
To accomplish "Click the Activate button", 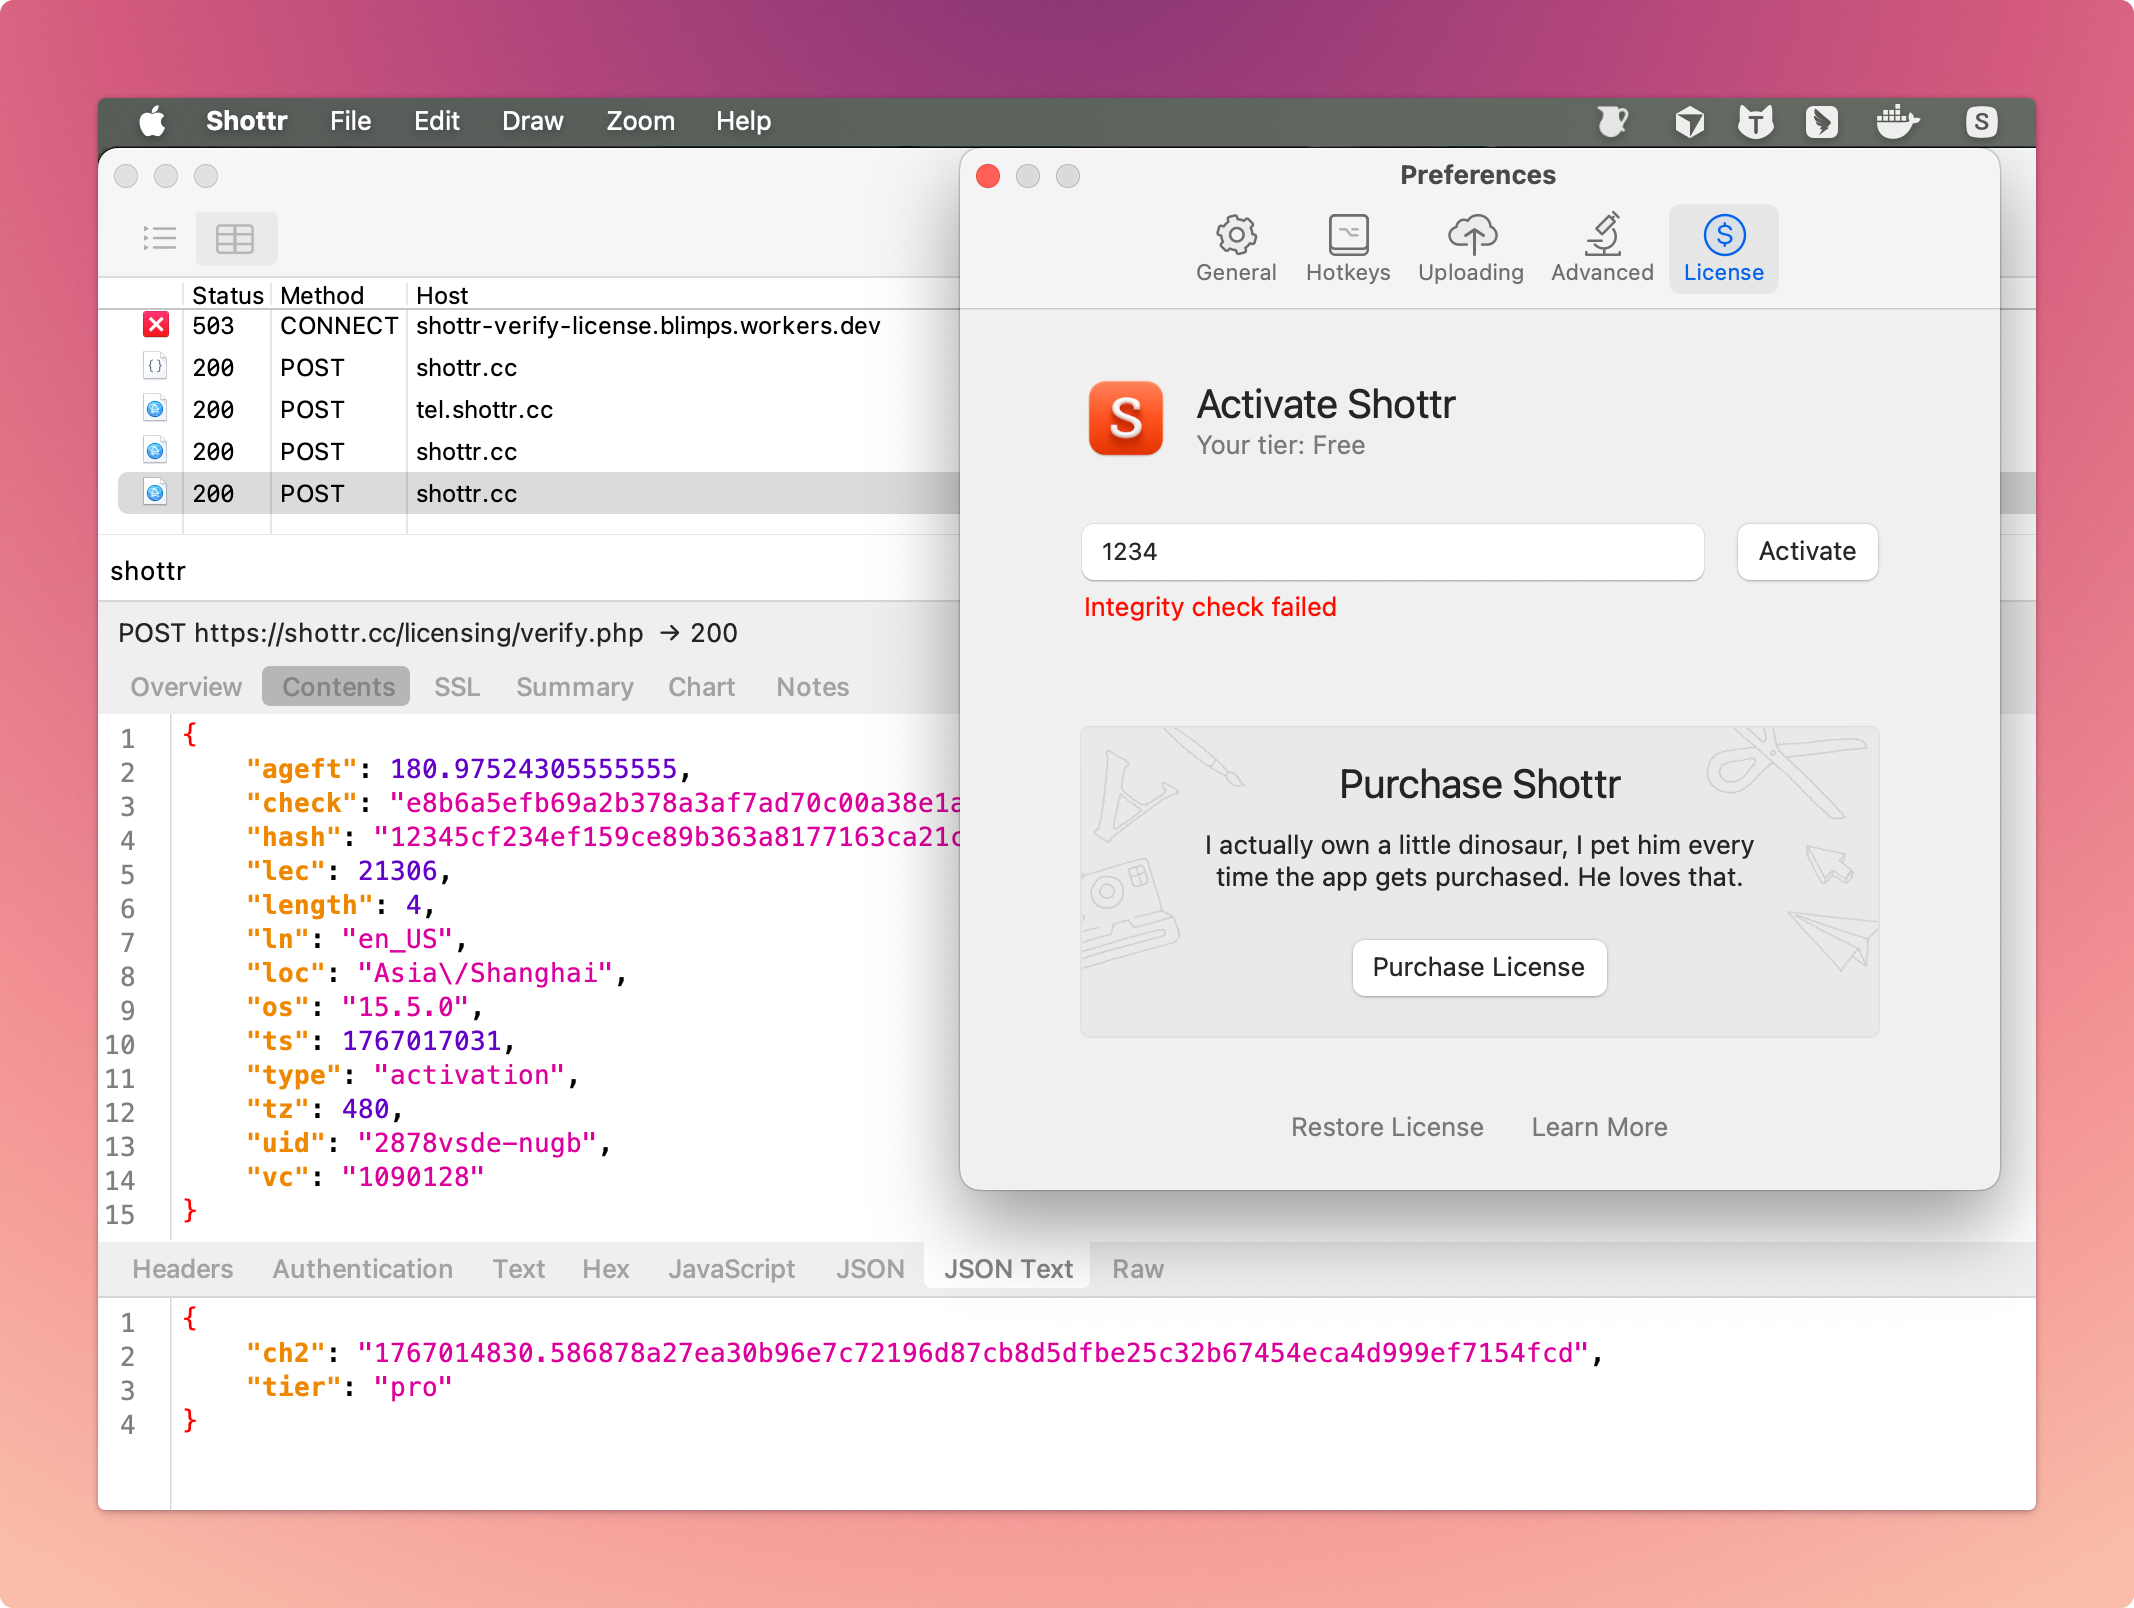I will (1806, 552).
